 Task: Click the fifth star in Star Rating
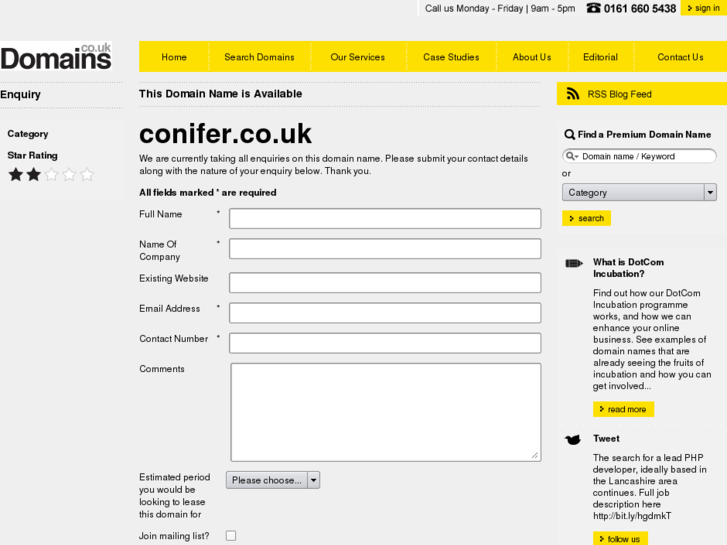[87, 174]
